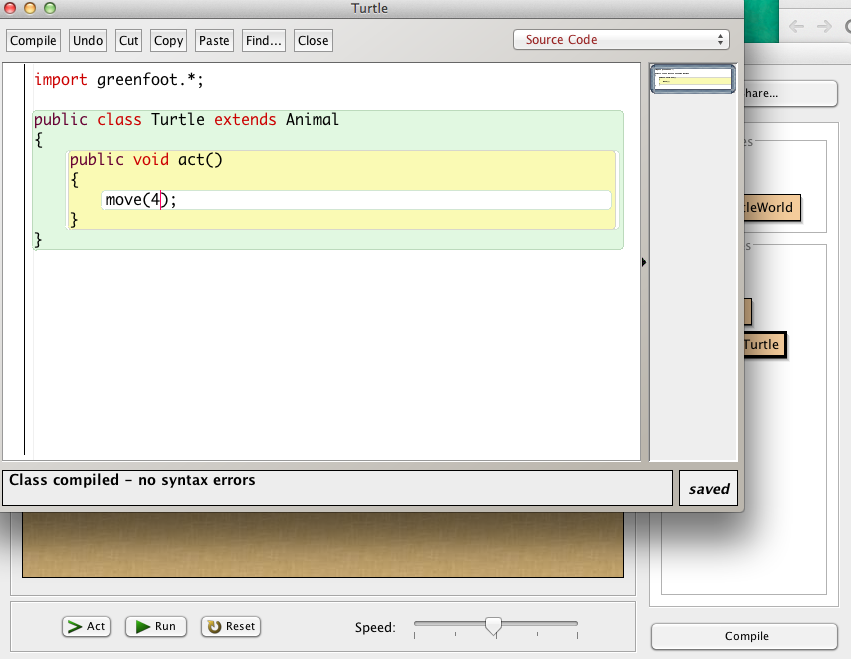Click the Paste button
Image resolution: width=851 pixels, height=659 pixels.
click(x=214, y=41)
